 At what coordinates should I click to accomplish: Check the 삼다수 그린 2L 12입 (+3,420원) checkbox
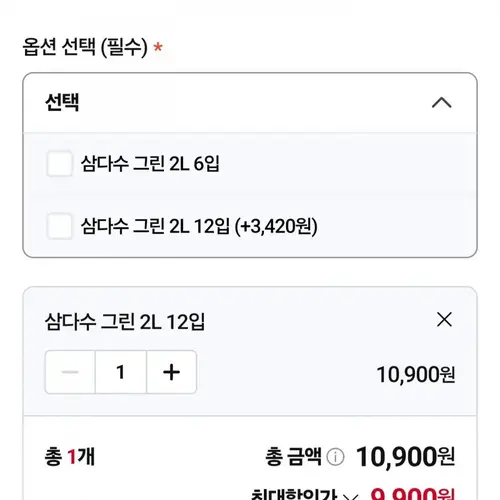pos(59,226)
